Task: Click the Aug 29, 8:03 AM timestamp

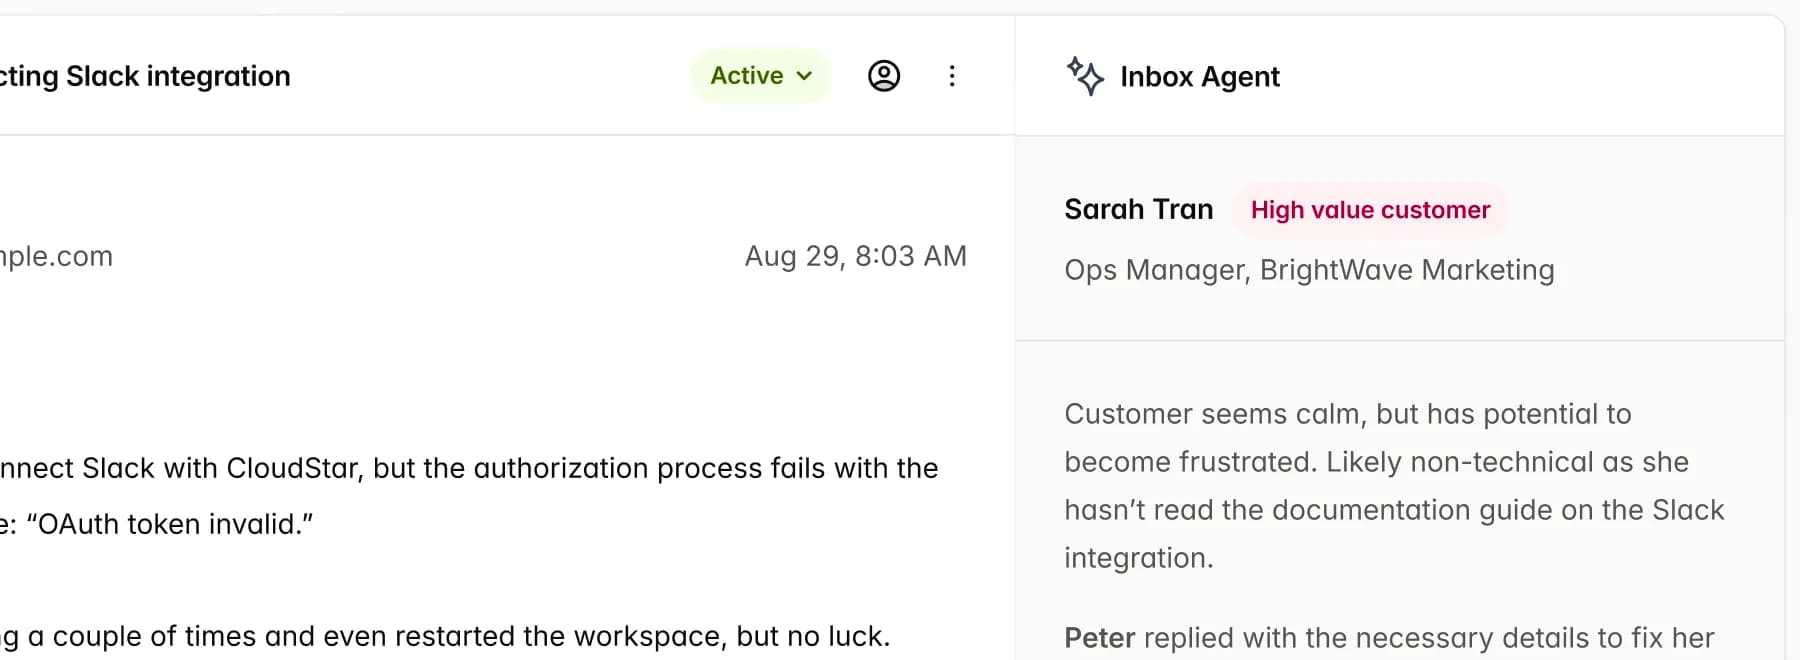Action: coord(855,256)
